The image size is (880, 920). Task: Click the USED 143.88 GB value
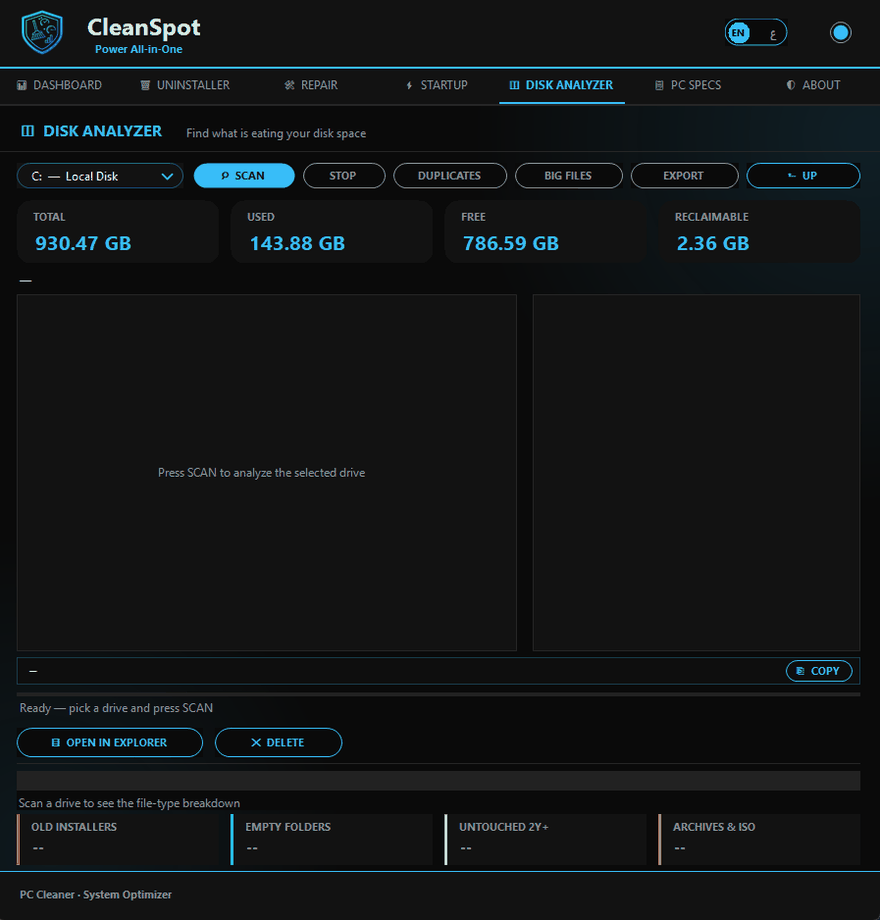click(x=297, y=243)
